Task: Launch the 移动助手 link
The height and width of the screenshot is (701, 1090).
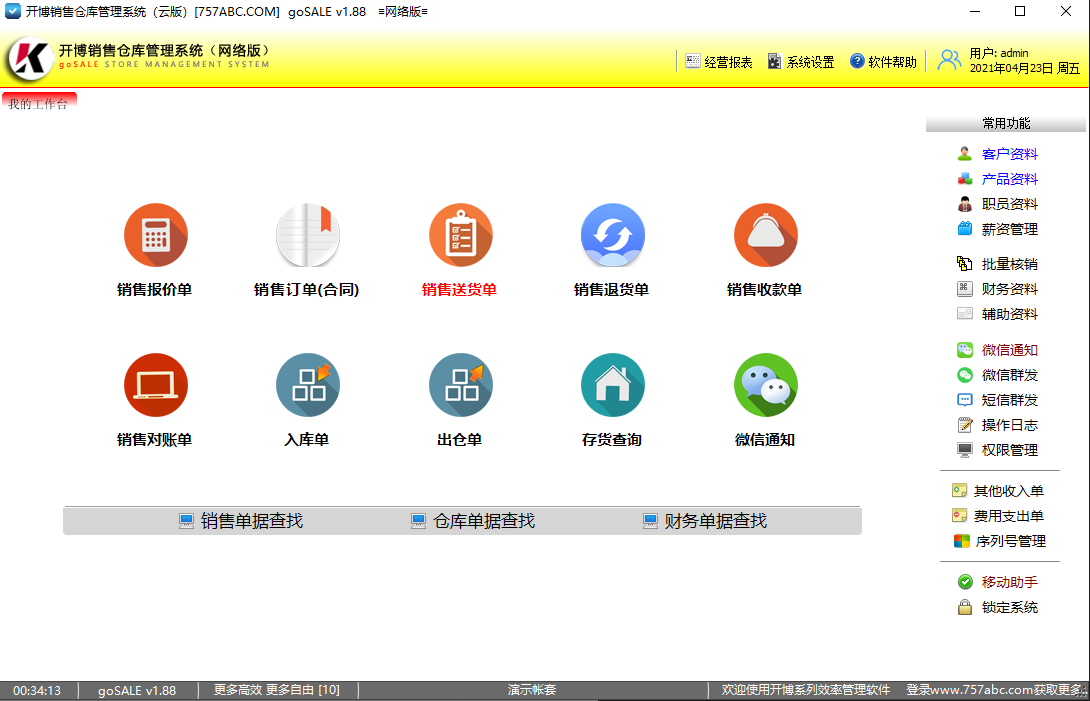Action: click(x=1009, y=582)
